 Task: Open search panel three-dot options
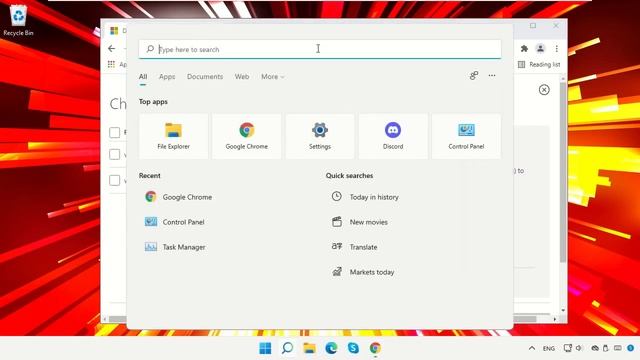point(492,76)
